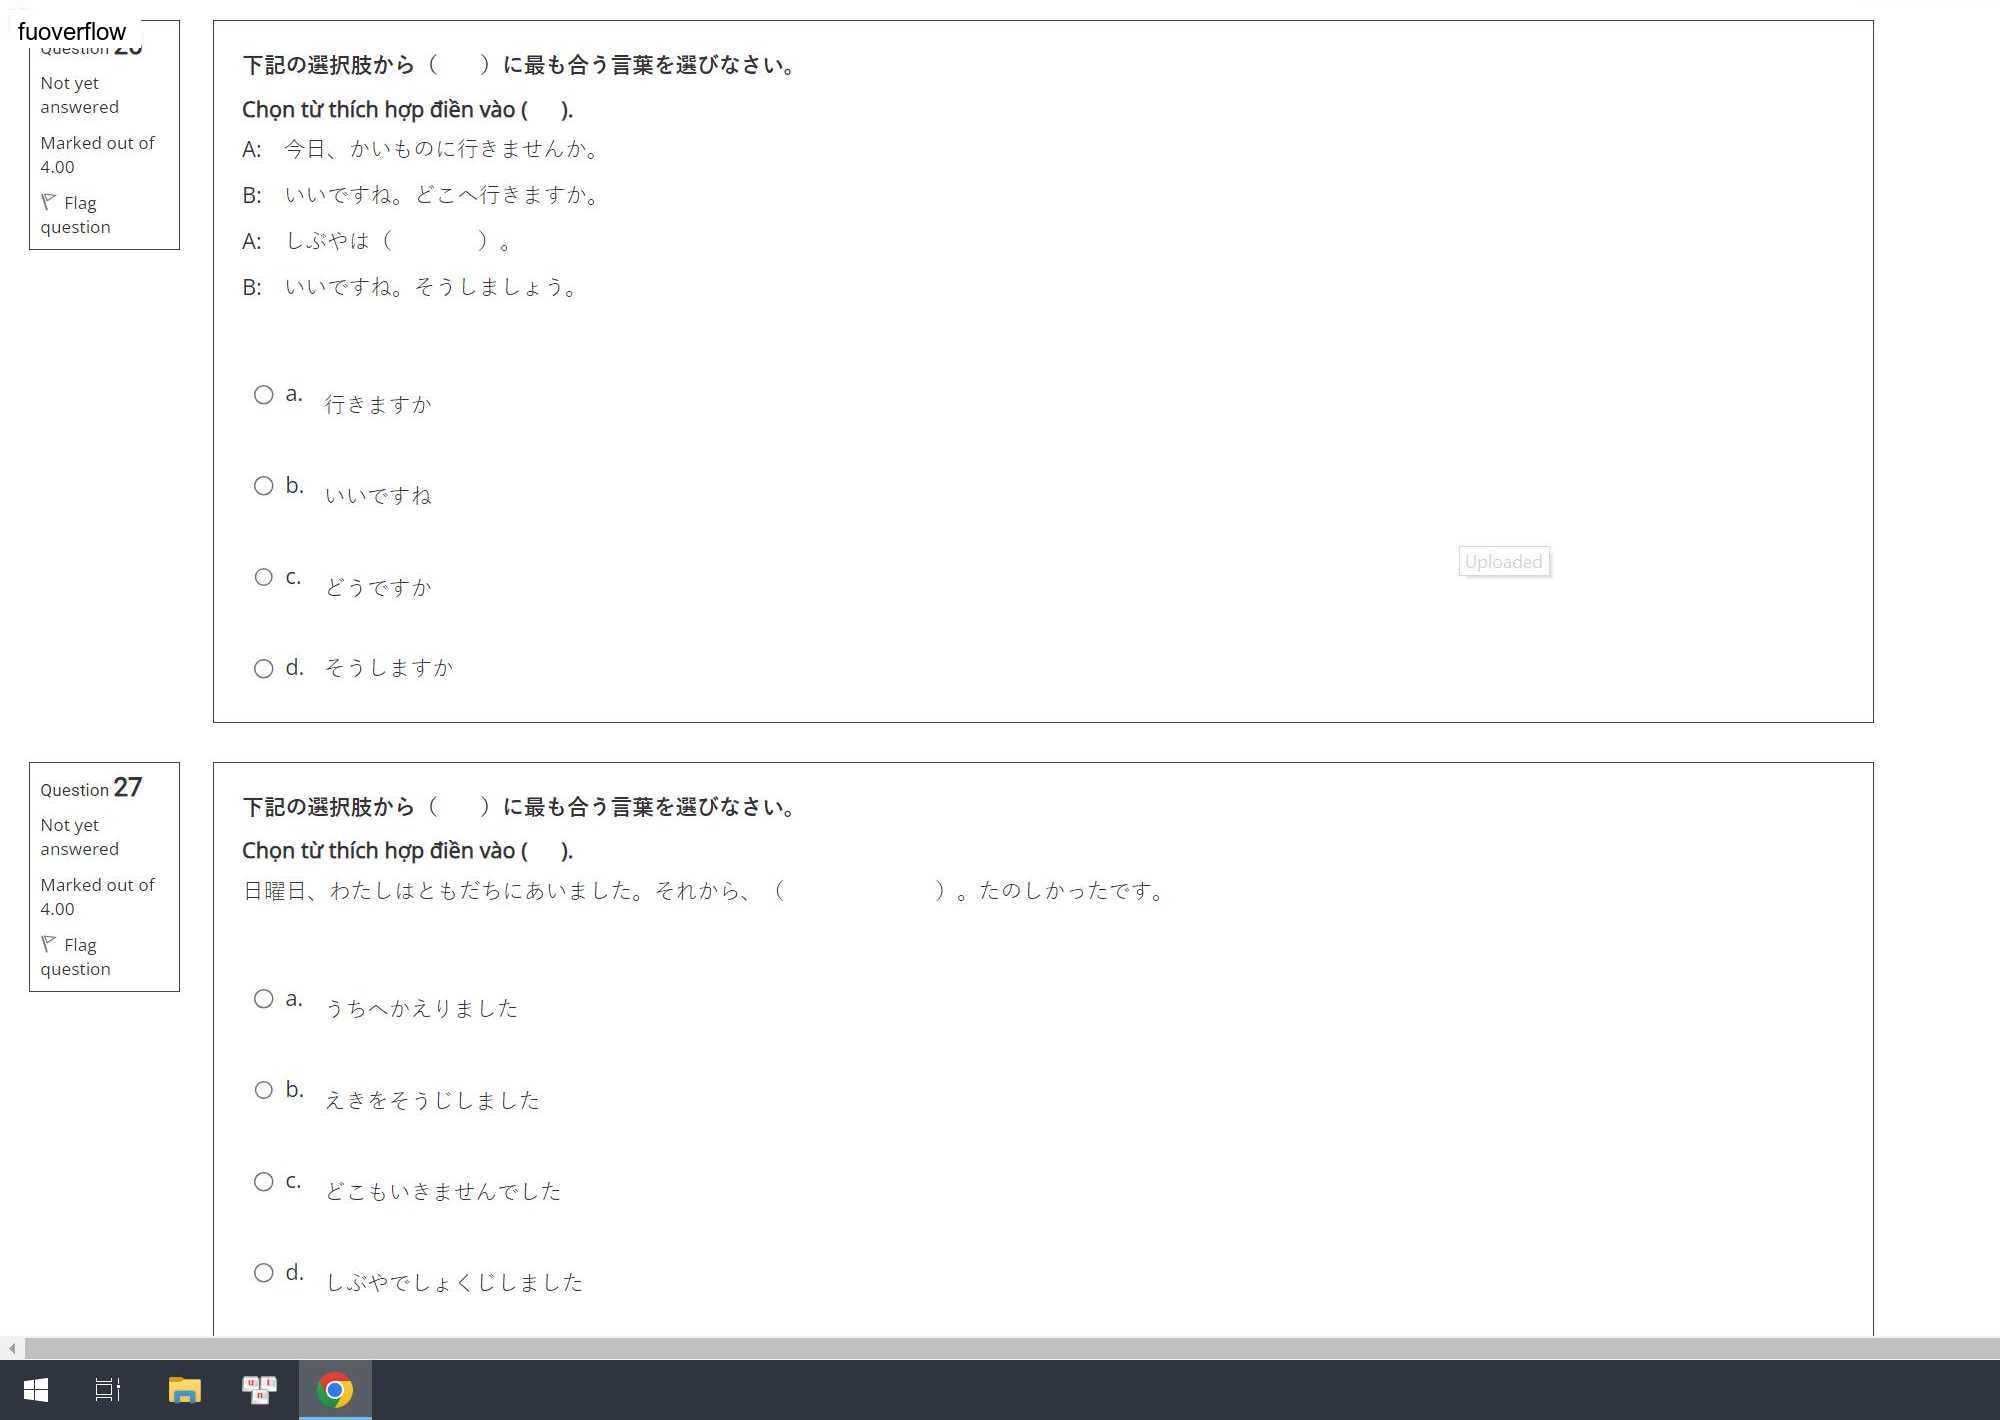Viewport: 2000px width, 1420px height.
Task: Click the 'Question 27' heading
Action: point(91,788)
